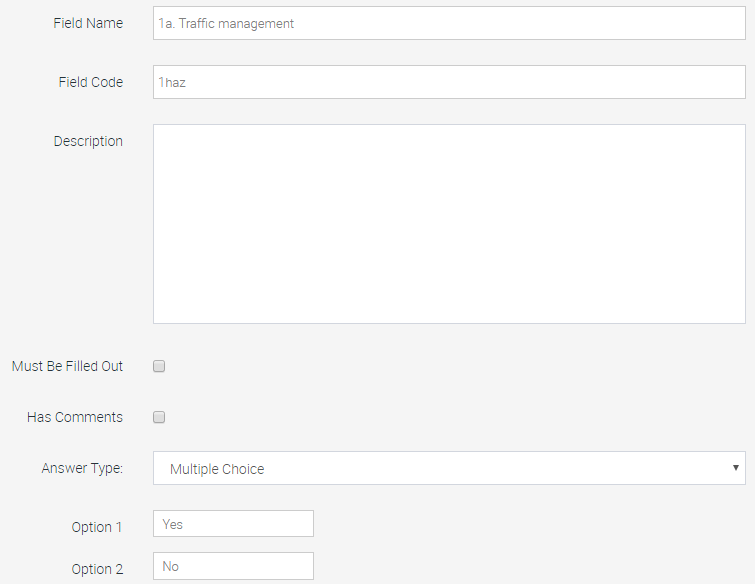Click the Option 2 input field

pyautogui.click(x=233, y=566)
